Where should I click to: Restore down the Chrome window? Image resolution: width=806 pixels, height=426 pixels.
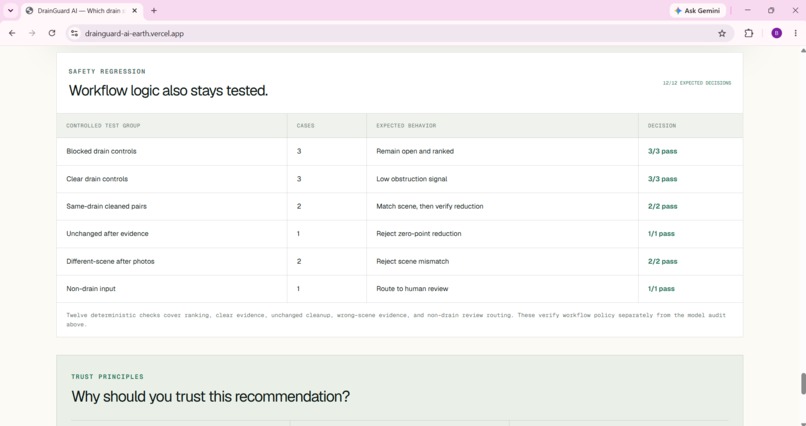click(771, 11)
